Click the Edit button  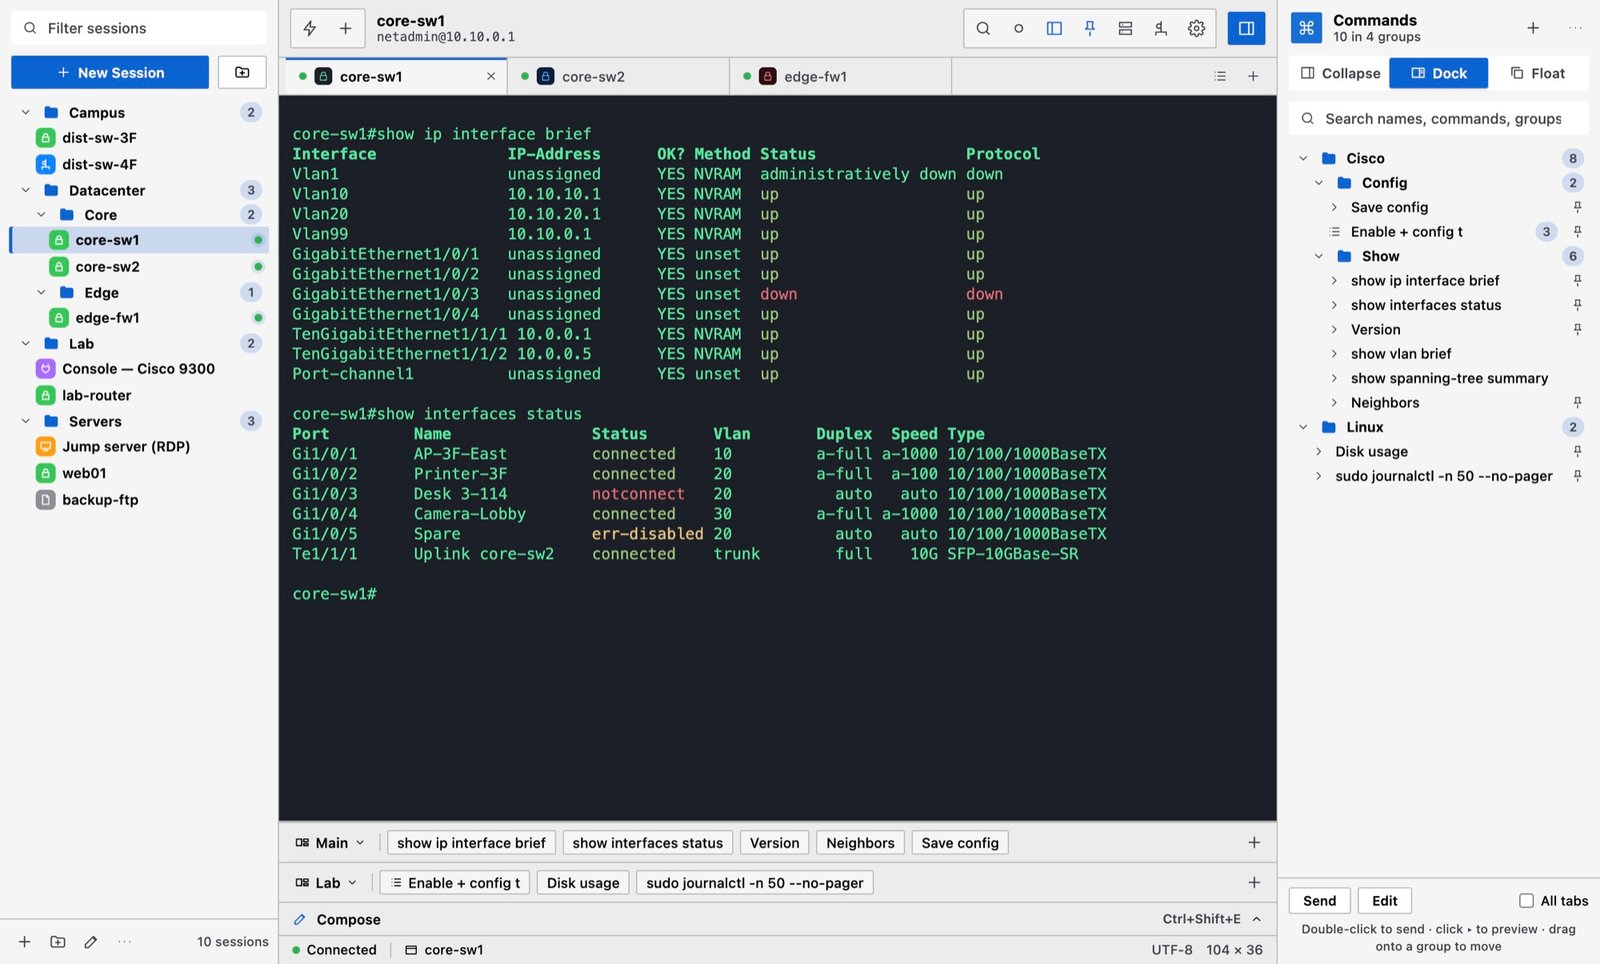1384,900
